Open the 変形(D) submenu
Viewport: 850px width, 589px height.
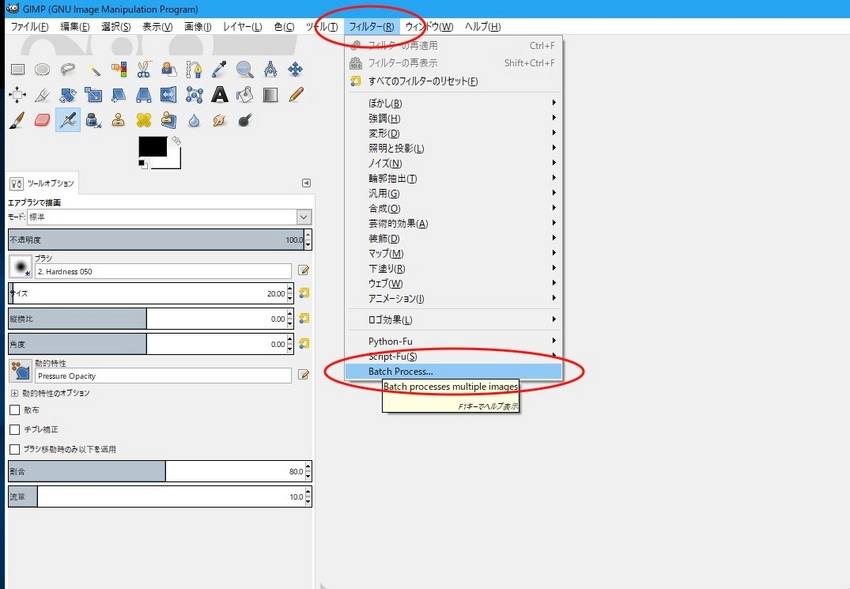pyautogui.click(x=454, y=133)
